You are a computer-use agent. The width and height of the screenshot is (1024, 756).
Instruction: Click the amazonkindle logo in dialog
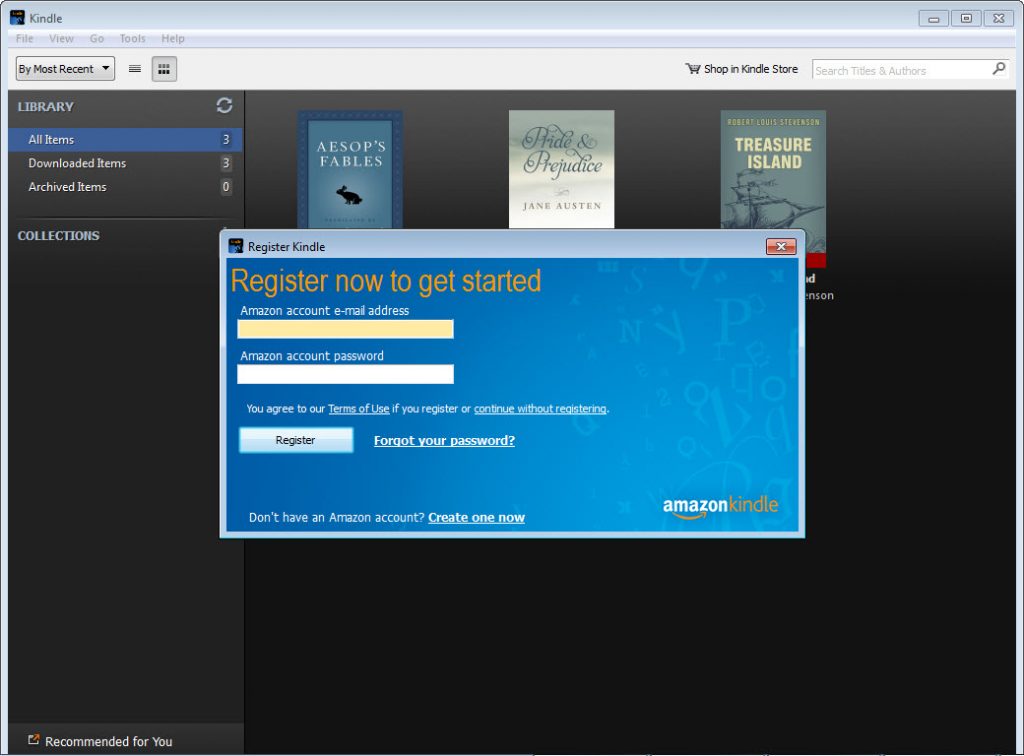tap(720, 507)
